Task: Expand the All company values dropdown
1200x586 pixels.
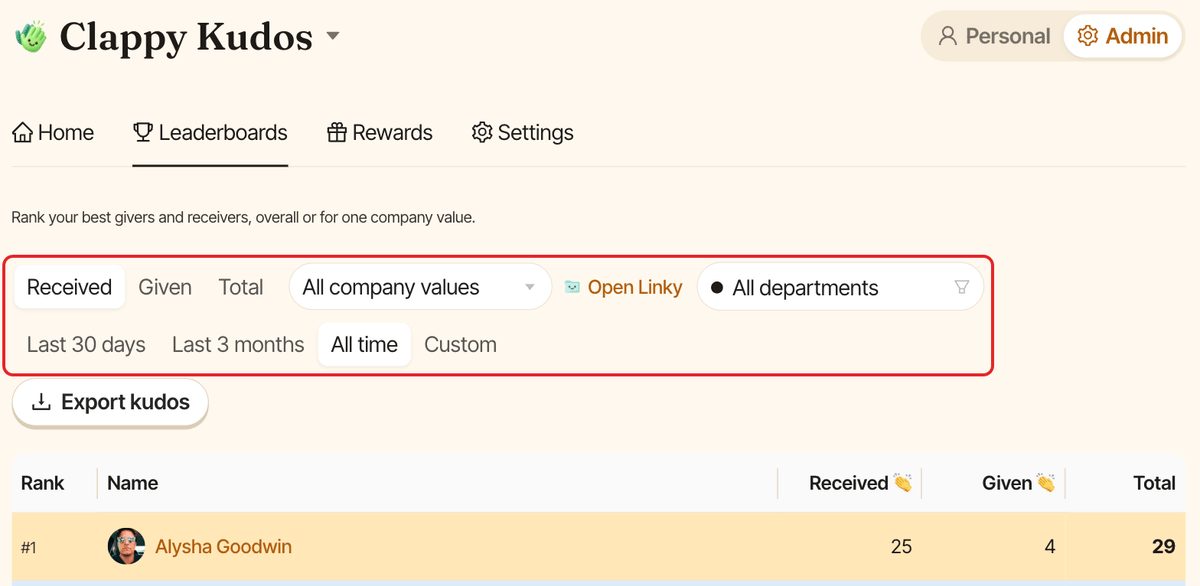Action: pyautogui.click(x=420, y=287)
